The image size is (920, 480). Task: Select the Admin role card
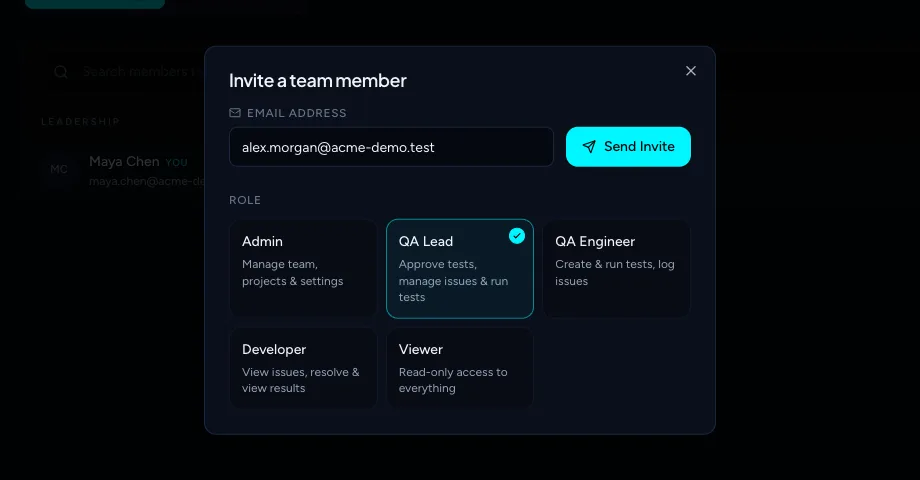point(303,269)
